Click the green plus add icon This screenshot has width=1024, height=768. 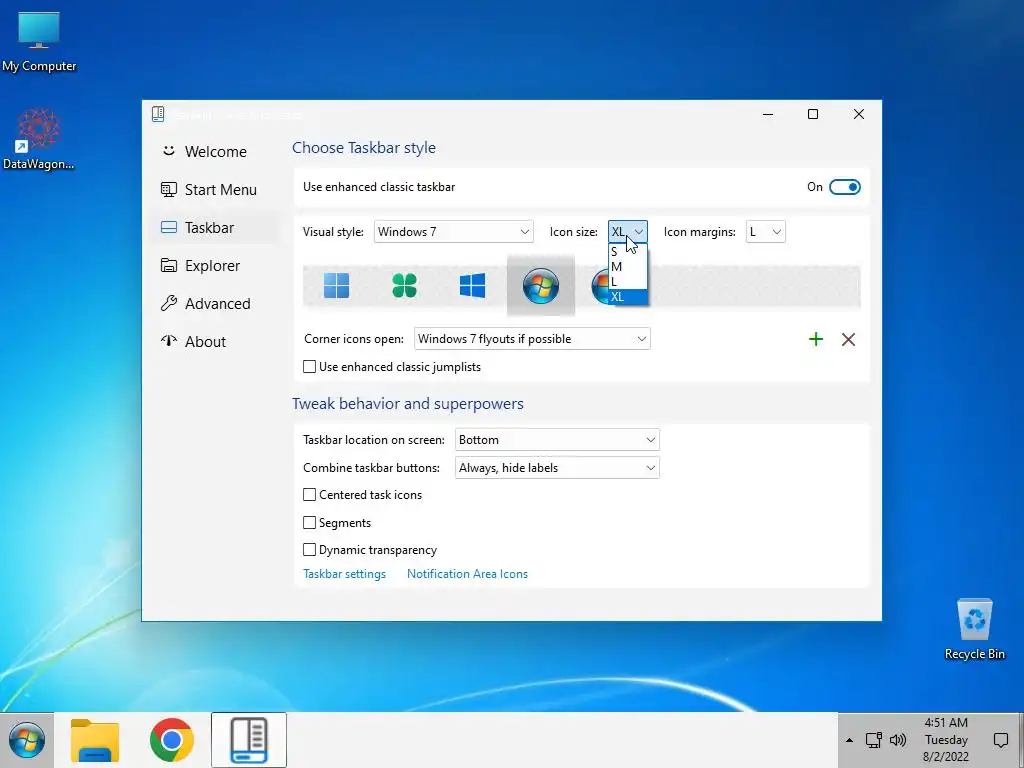click(816, 339)
